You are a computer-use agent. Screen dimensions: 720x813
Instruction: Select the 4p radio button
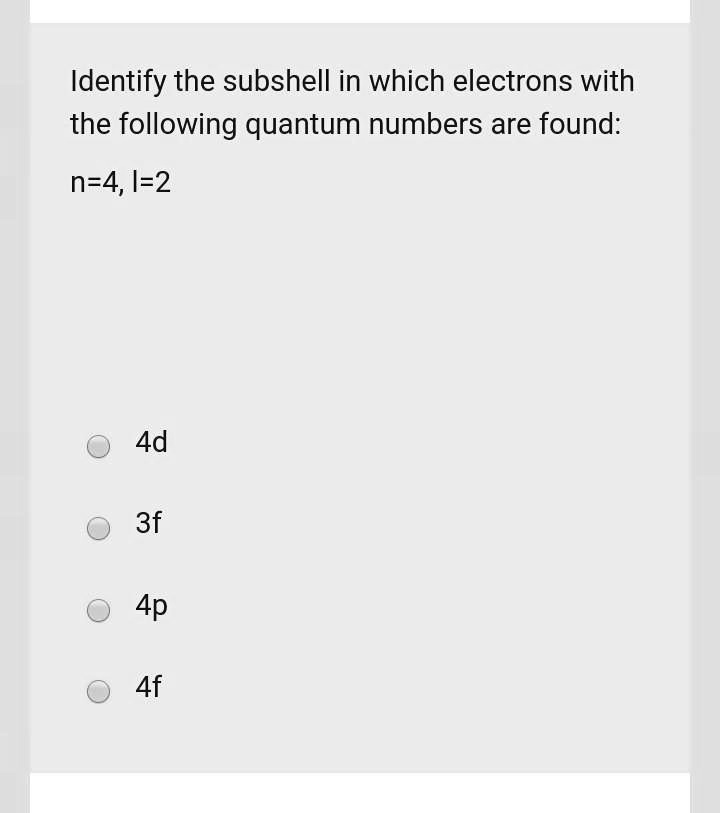pyautogui.click(x=98, y=610)
